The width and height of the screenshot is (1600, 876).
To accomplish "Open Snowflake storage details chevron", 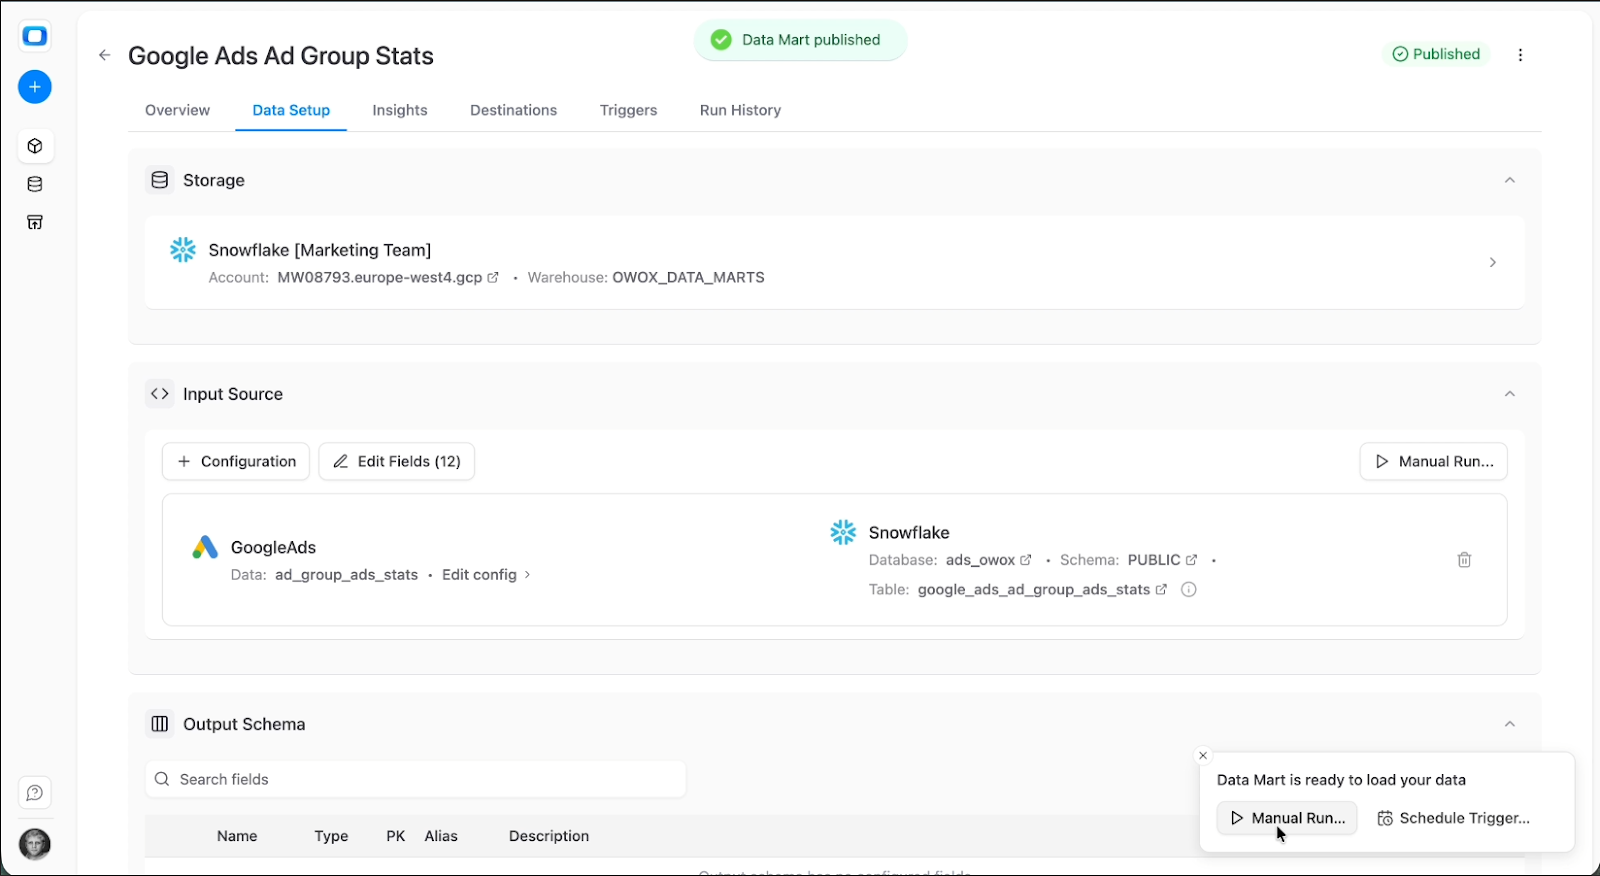I will click(1492, 263).
